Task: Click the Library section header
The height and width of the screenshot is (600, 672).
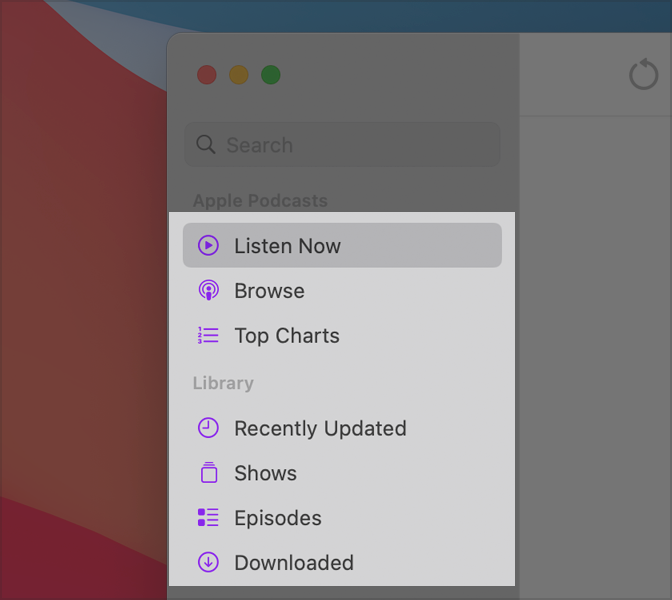Action: (223, 383)
